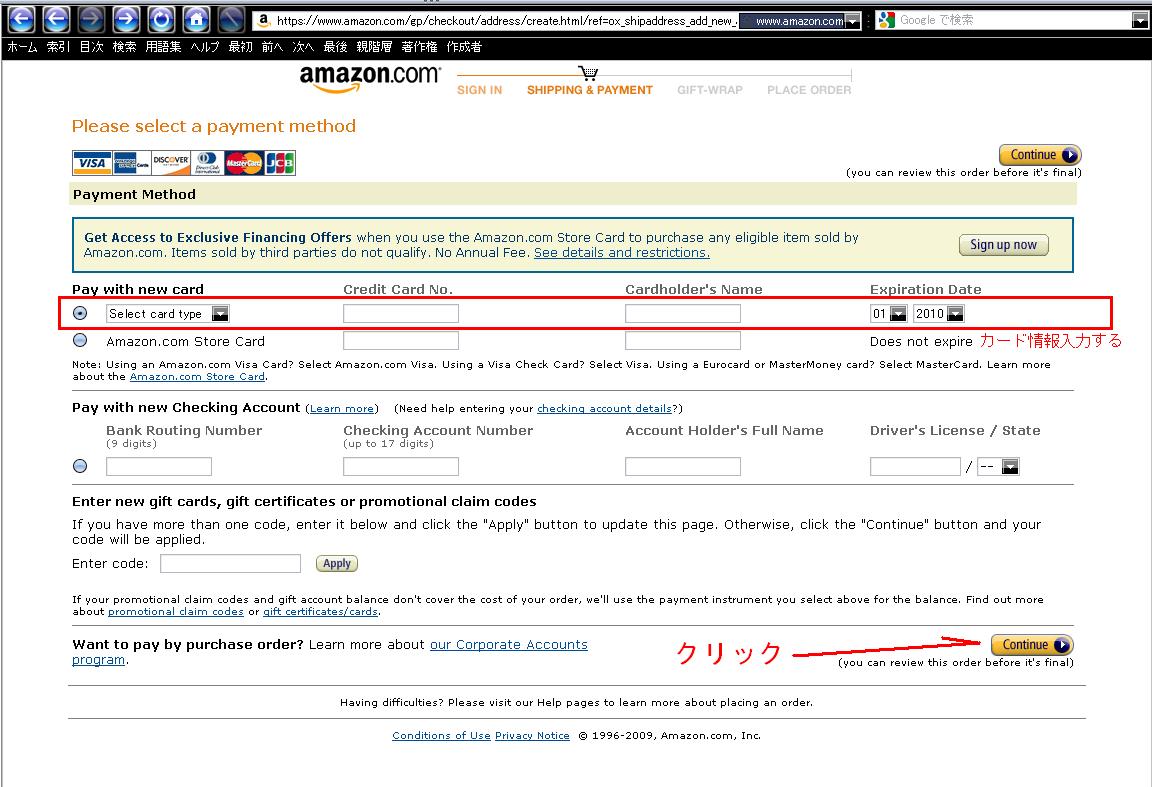Click the Amazon favicon in the address bar

pos(264,21)
